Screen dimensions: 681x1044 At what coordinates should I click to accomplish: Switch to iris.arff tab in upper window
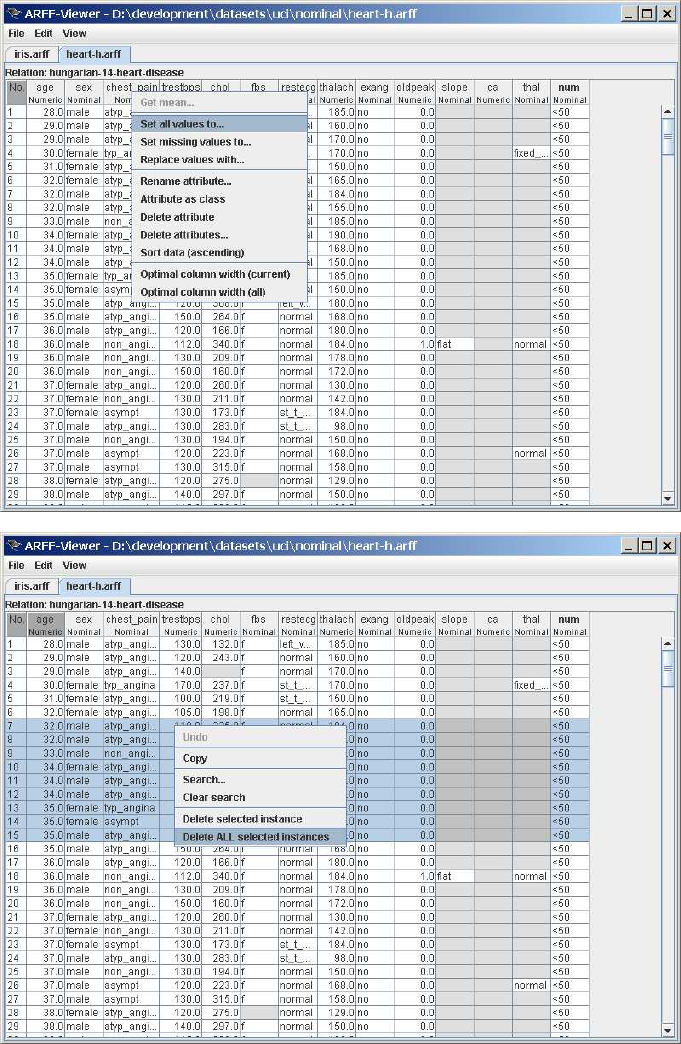click(x=32, y=55)
